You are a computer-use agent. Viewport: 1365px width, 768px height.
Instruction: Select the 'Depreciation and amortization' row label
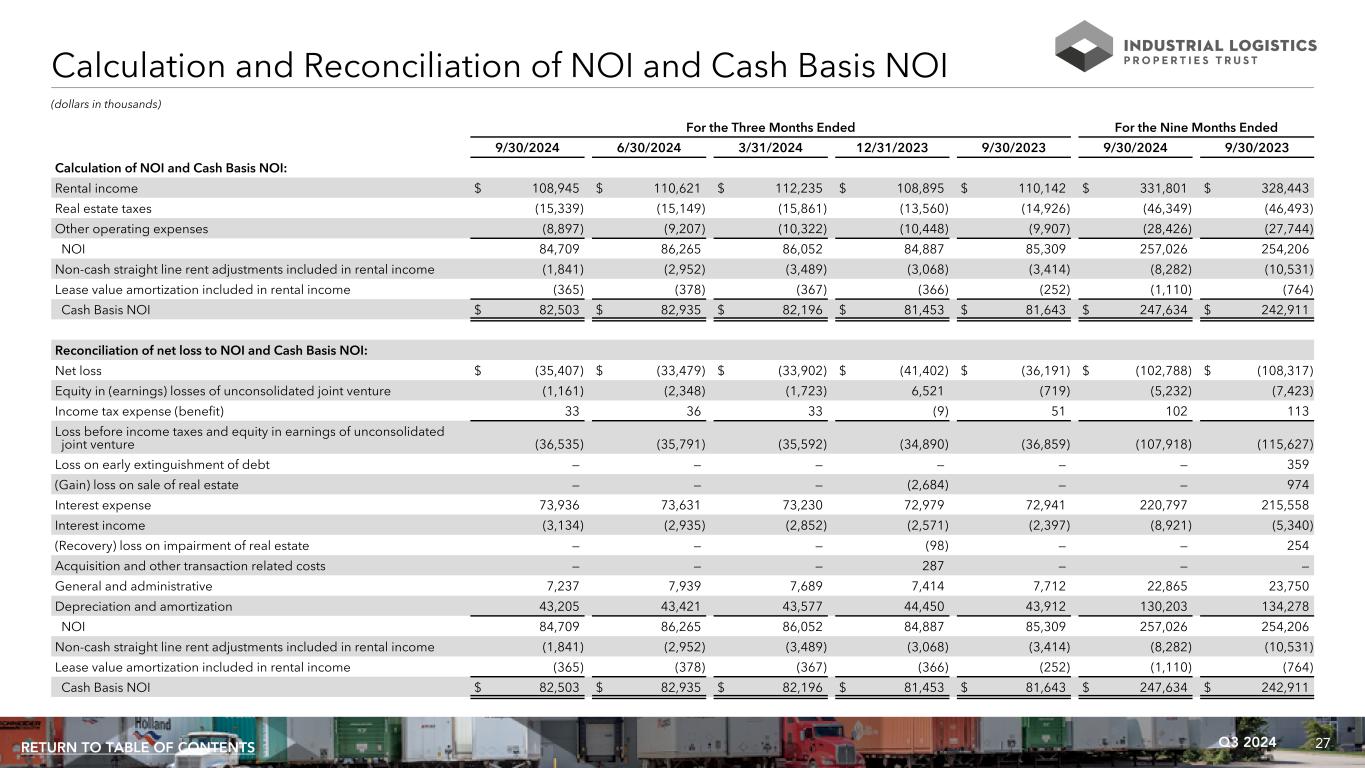pyautogui.click(x=143, y=606)
